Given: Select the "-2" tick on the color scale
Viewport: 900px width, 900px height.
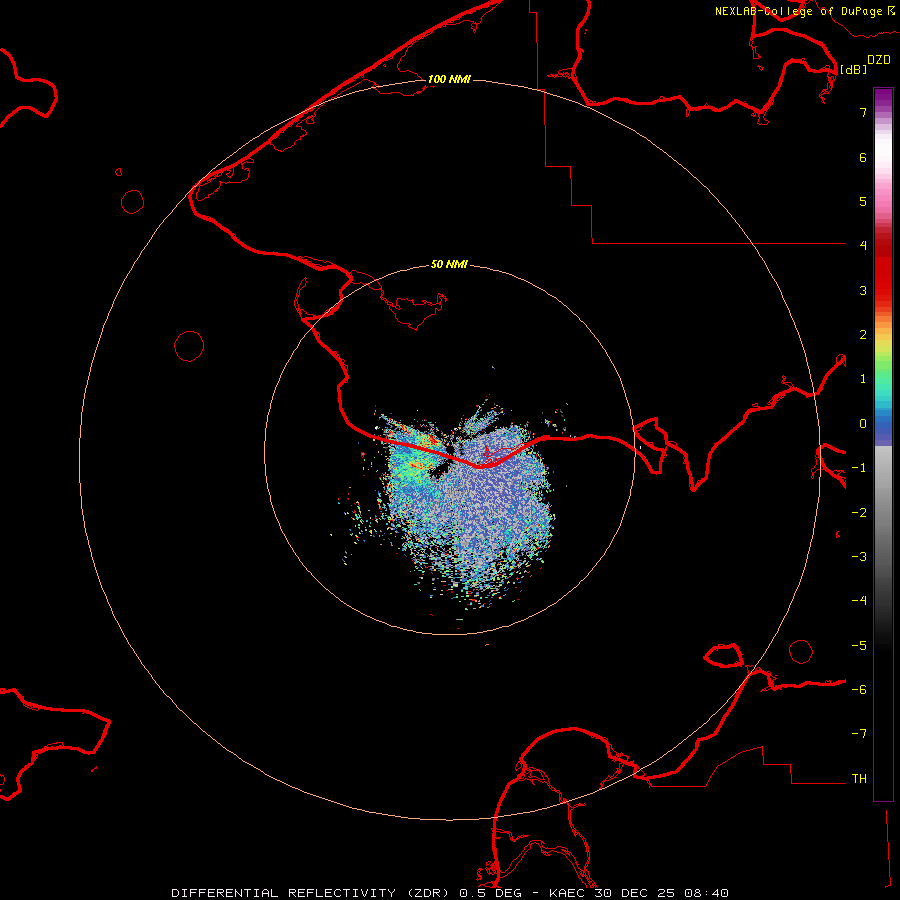Looking at the screenshot, I should (x=859, y=513).
